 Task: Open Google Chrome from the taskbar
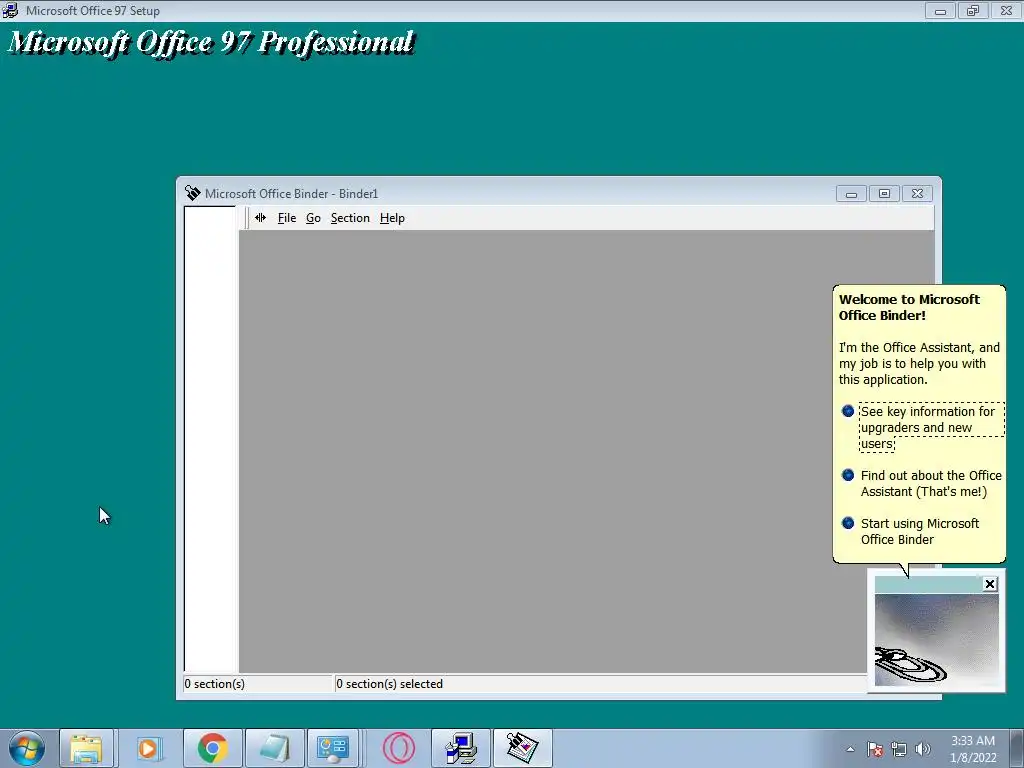pyautogui.click(x=212, y=748)
